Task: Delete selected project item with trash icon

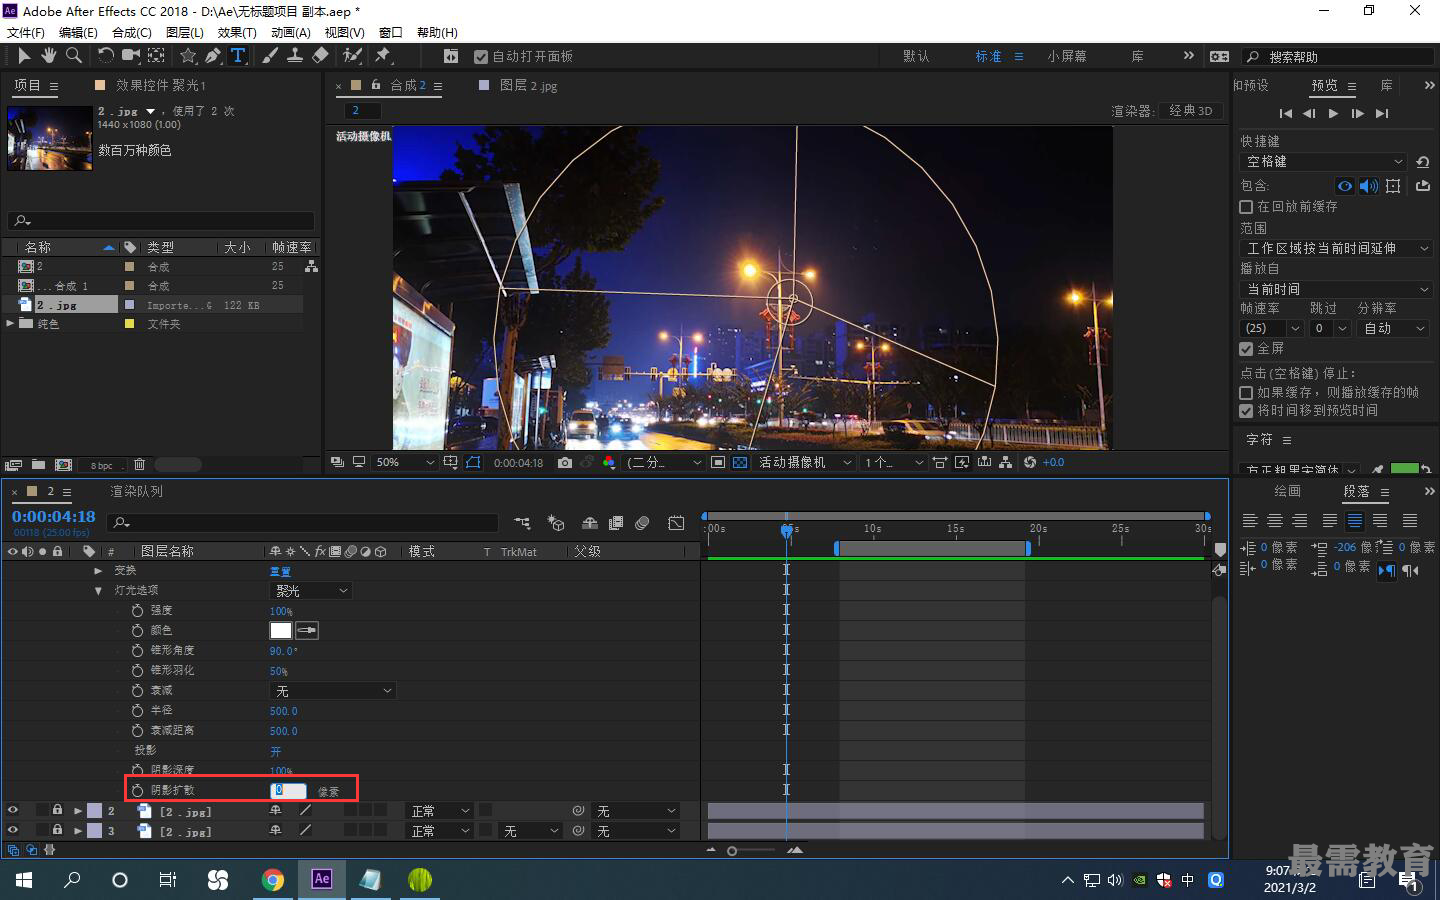Action: (140, 464)
